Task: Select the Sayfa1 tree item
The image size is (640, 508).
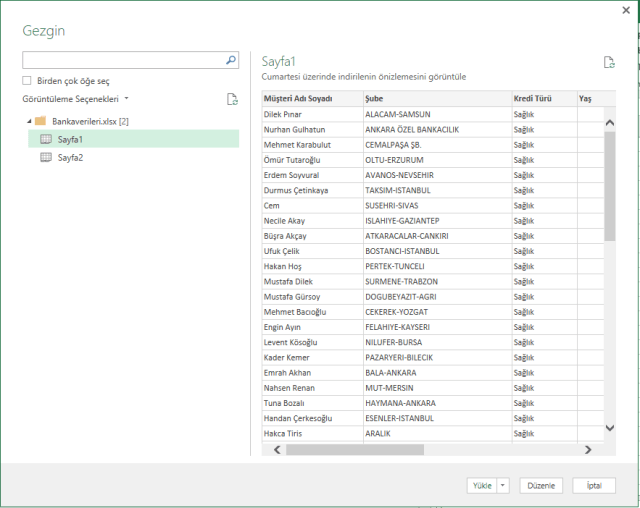Action: pyautogui.click(x=133, y=139)
